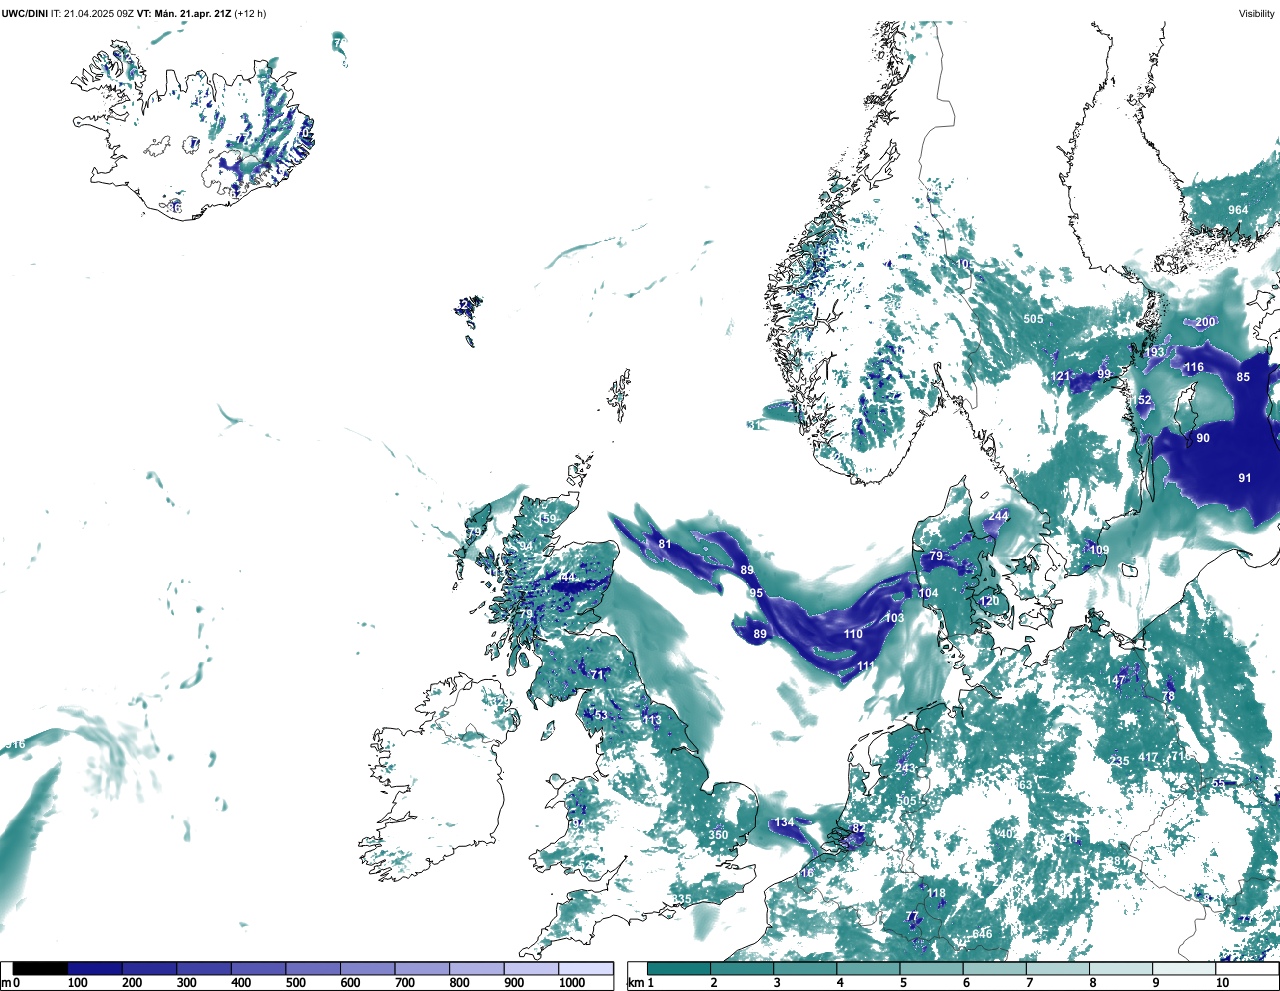
Task: Click the '121' value in Sweden
Action: [x=1060, y=377]
